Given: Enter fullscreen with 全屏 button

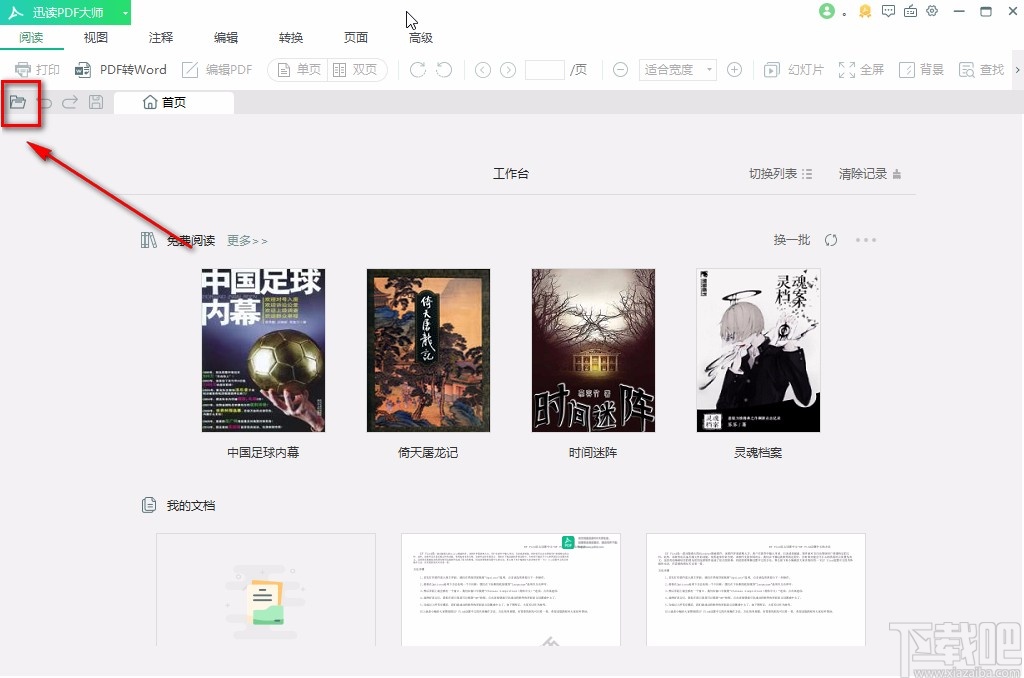Looking at the screenshot, I should pos(861,70).
